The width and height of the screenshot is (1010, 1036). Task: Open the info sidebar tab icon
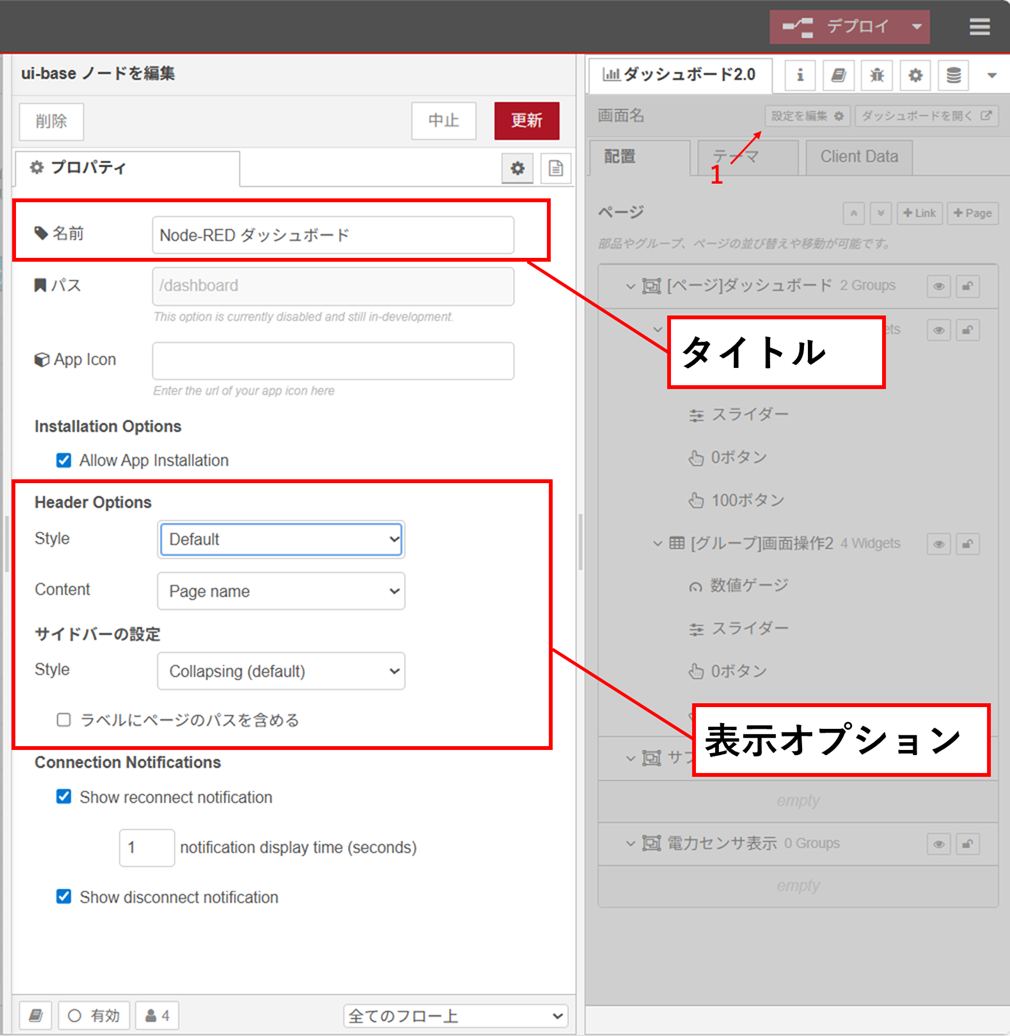click(800, 75)
